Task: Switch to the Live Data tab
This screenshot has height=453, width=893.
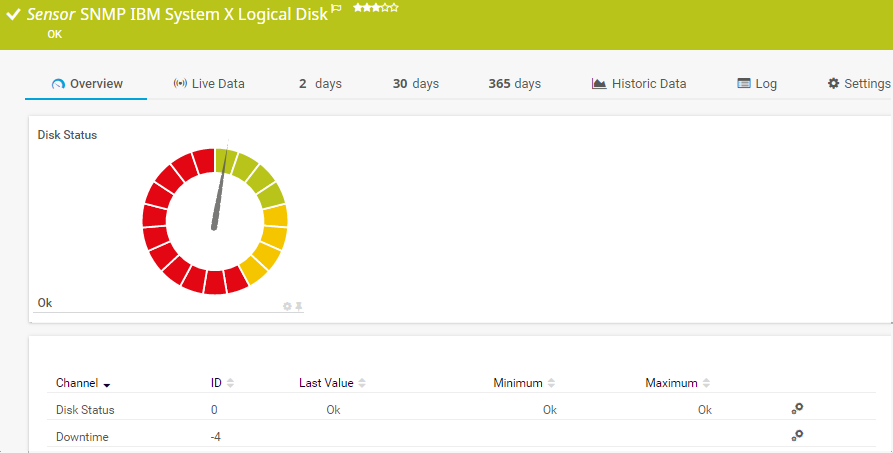Action: (209, 84)
